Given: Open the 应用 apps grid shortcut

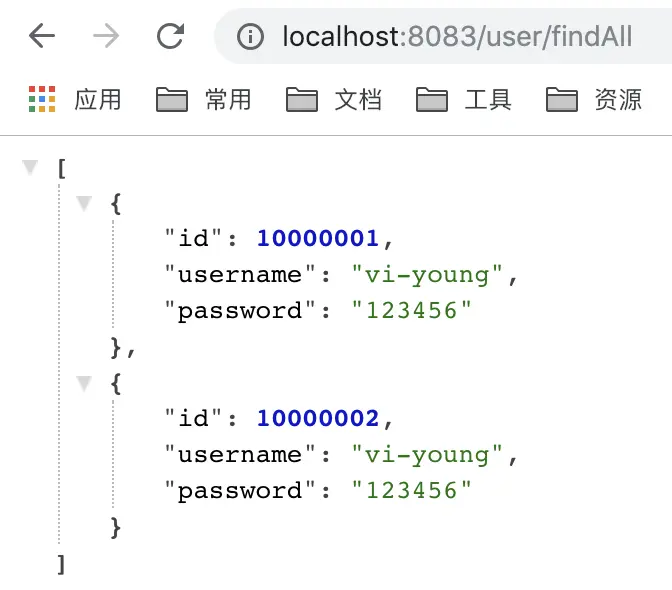Looking at the screenshot, I should [75, 99].
